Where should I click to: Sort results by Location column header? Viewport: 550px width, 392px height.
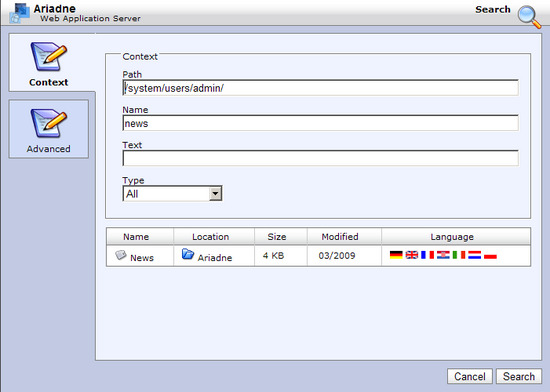(x=214, y=237)
